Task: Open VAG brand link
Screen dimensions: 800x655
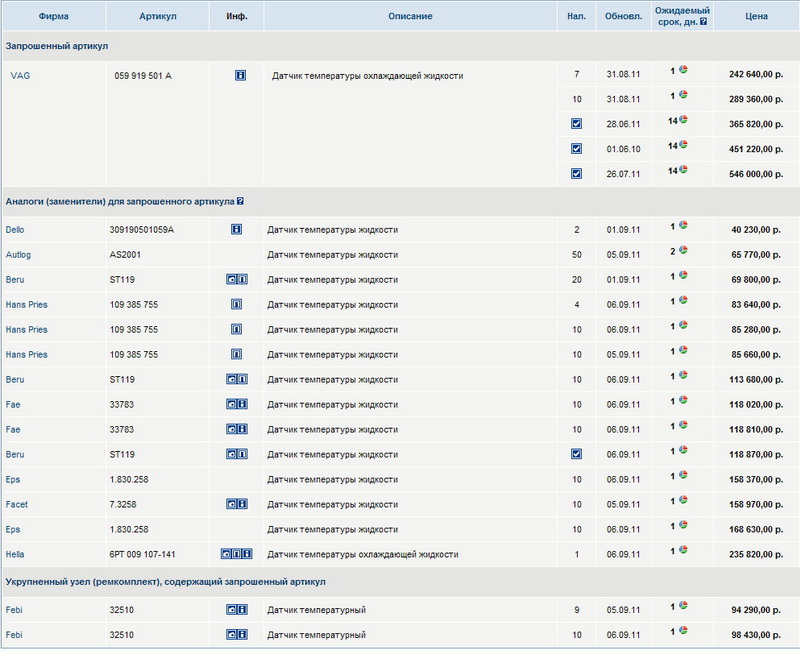Action: point(20,75)
